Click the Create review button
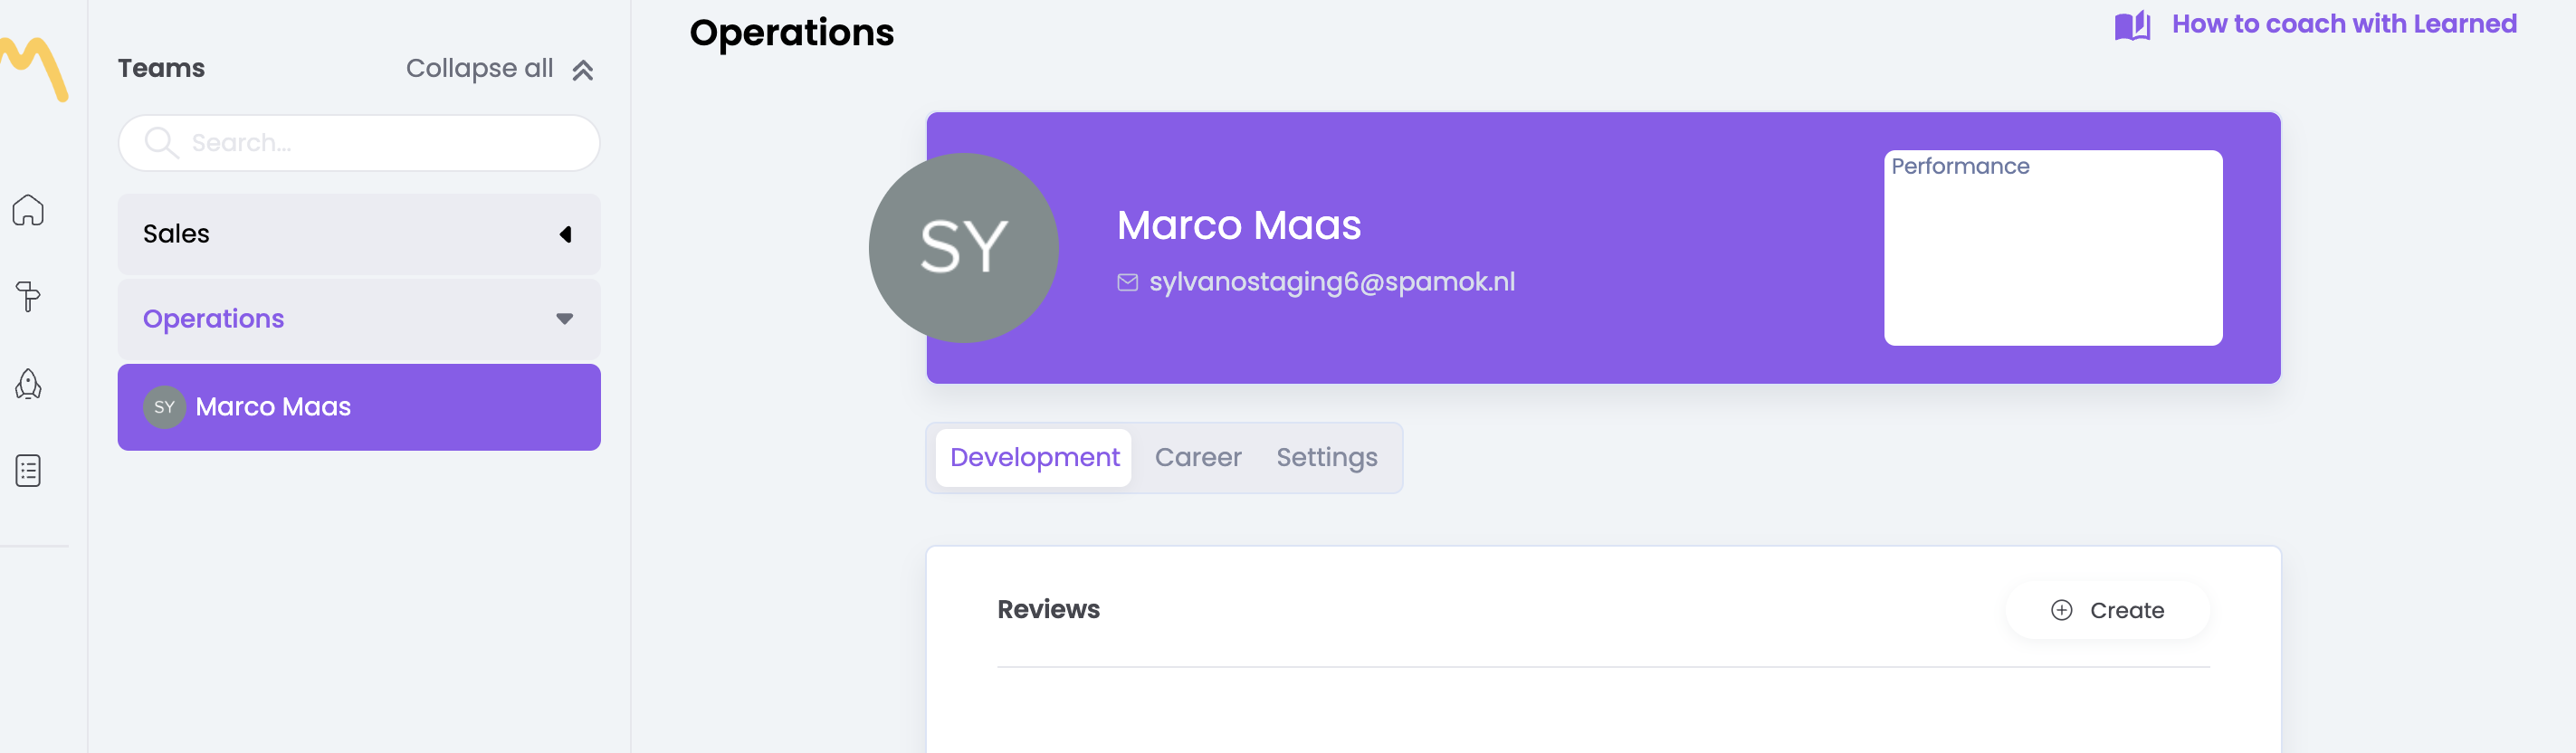The image size is (2576, 753). click(2107, 610)
